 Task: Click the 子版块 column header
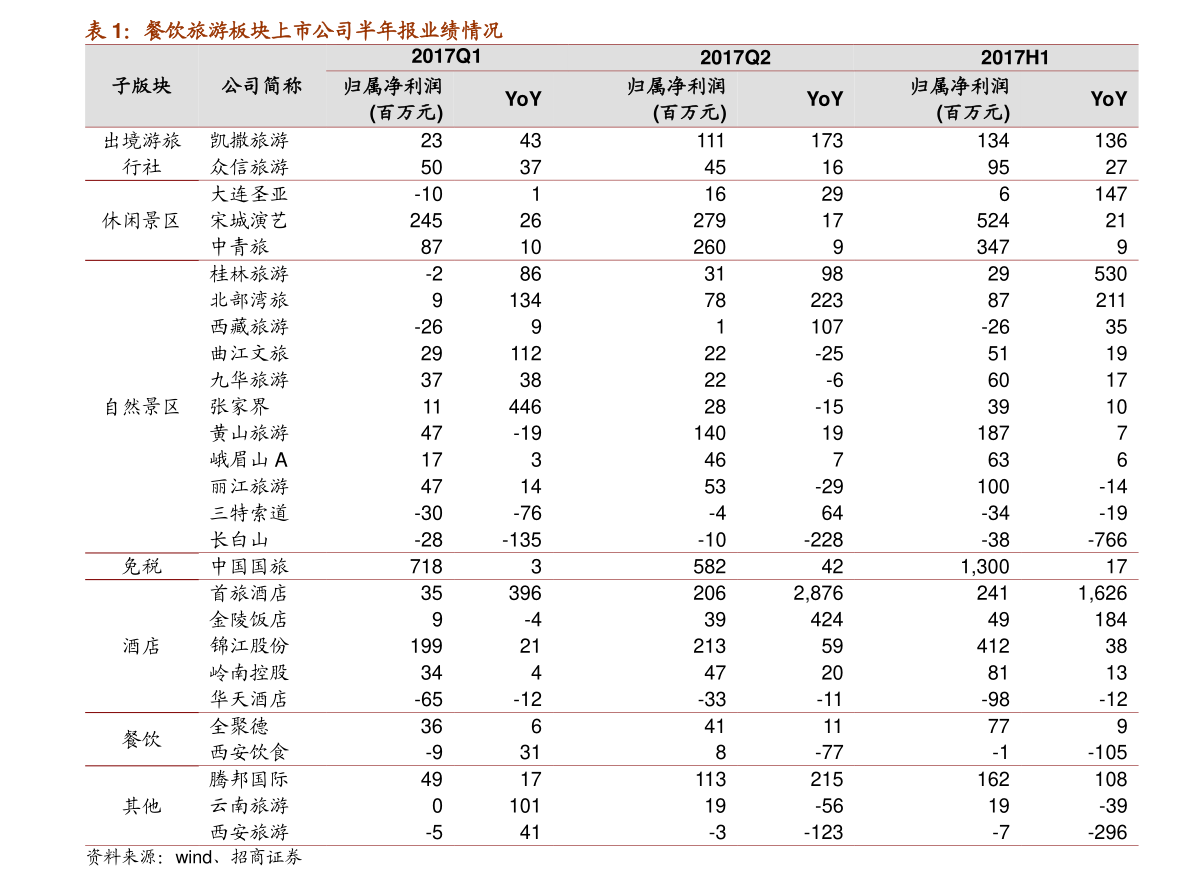[x=141, y=86]
